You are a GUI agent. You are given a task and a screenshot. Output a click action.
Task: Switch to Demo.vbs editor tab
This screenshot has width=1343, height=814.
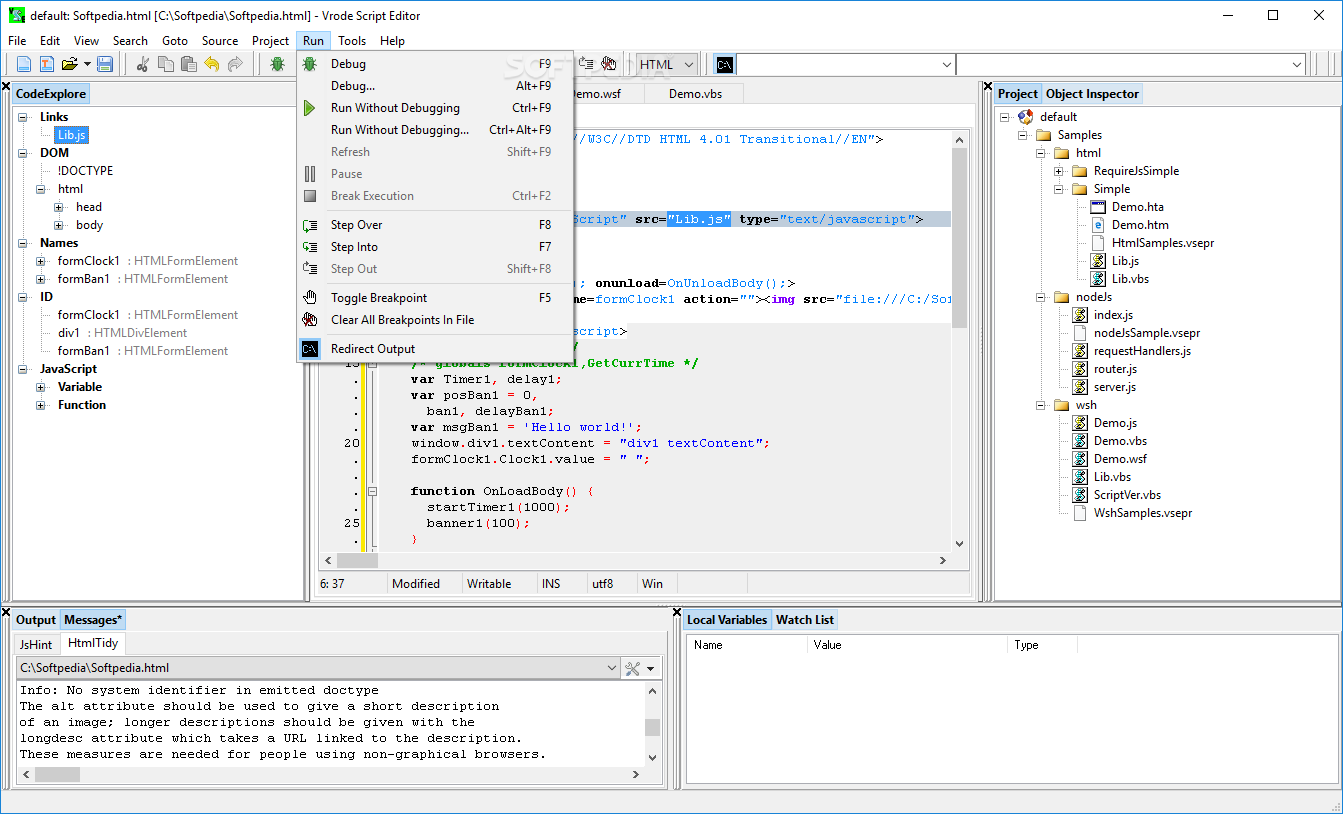tap(695, 93)
